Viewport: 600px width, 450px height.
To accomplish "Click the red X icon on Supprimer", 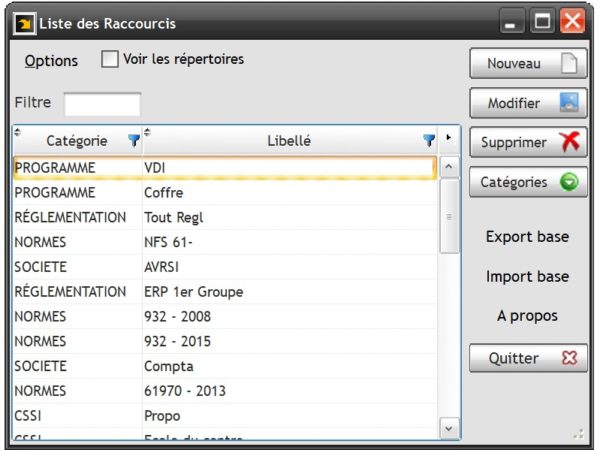I will tap(570, 142).
